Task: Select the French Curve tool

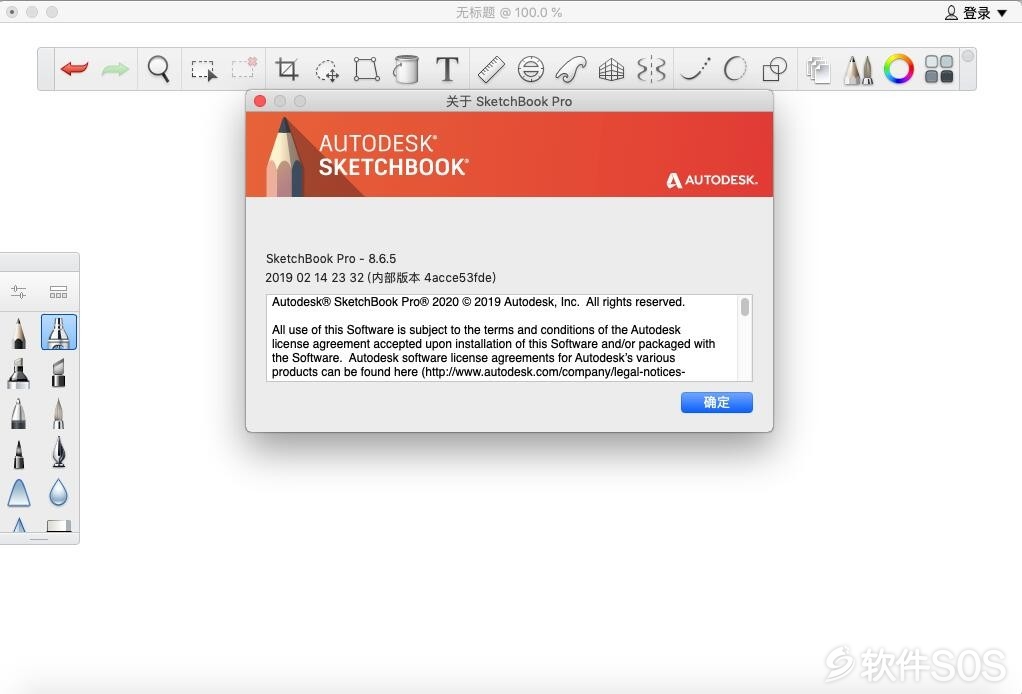Action: pyautogui.click(x=571, y=69)
